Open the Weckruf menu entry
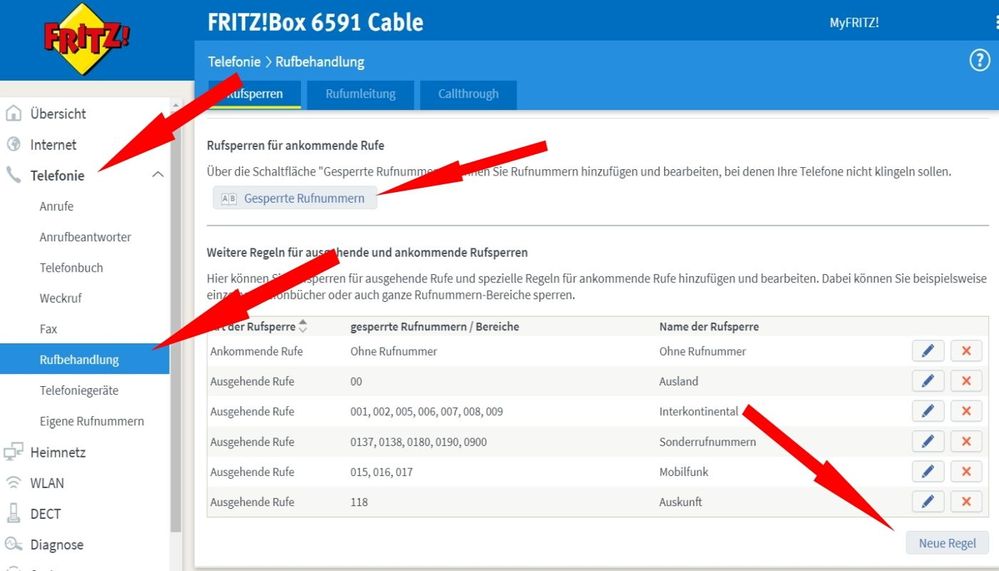999x571 pixels. pos(61,298)
